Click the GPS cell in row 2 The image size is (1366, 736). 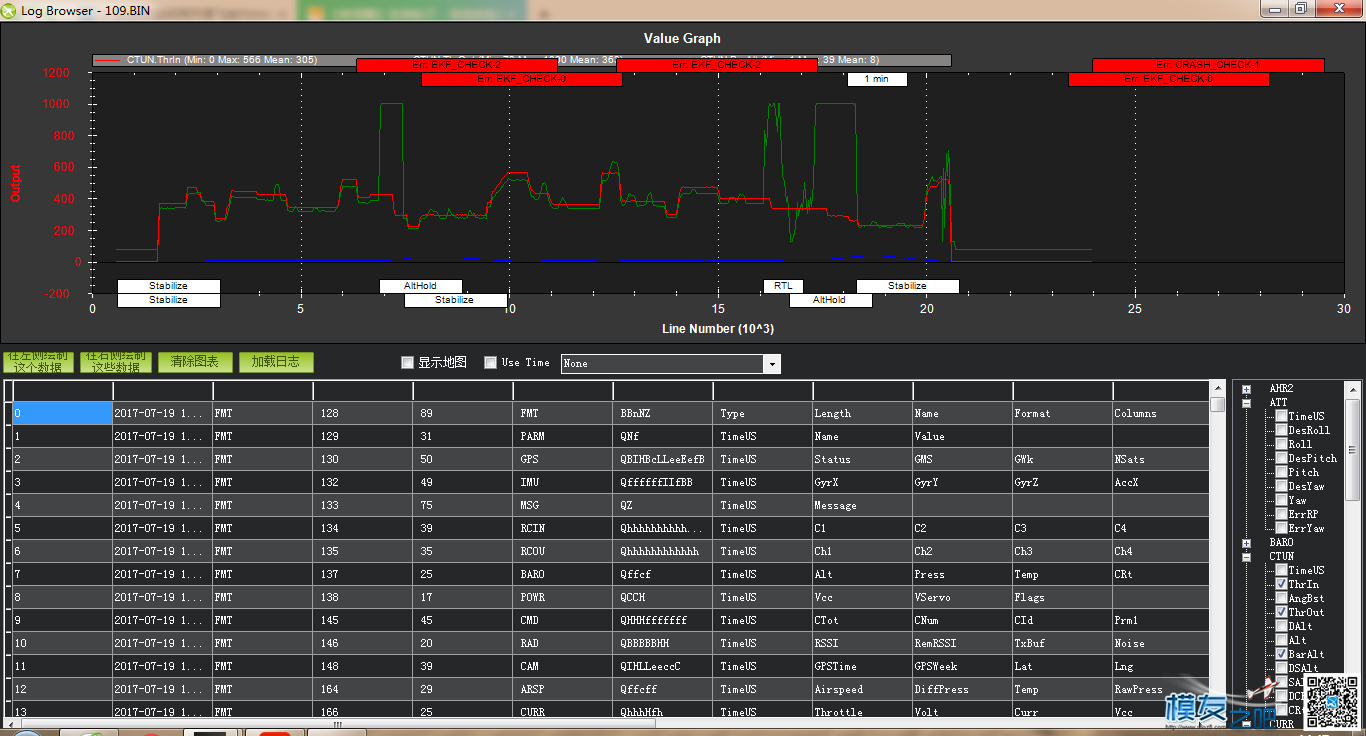(563, 459)
